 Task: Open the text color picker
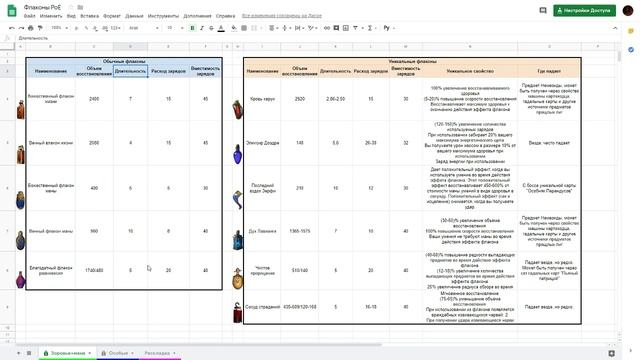coord(221,28)
